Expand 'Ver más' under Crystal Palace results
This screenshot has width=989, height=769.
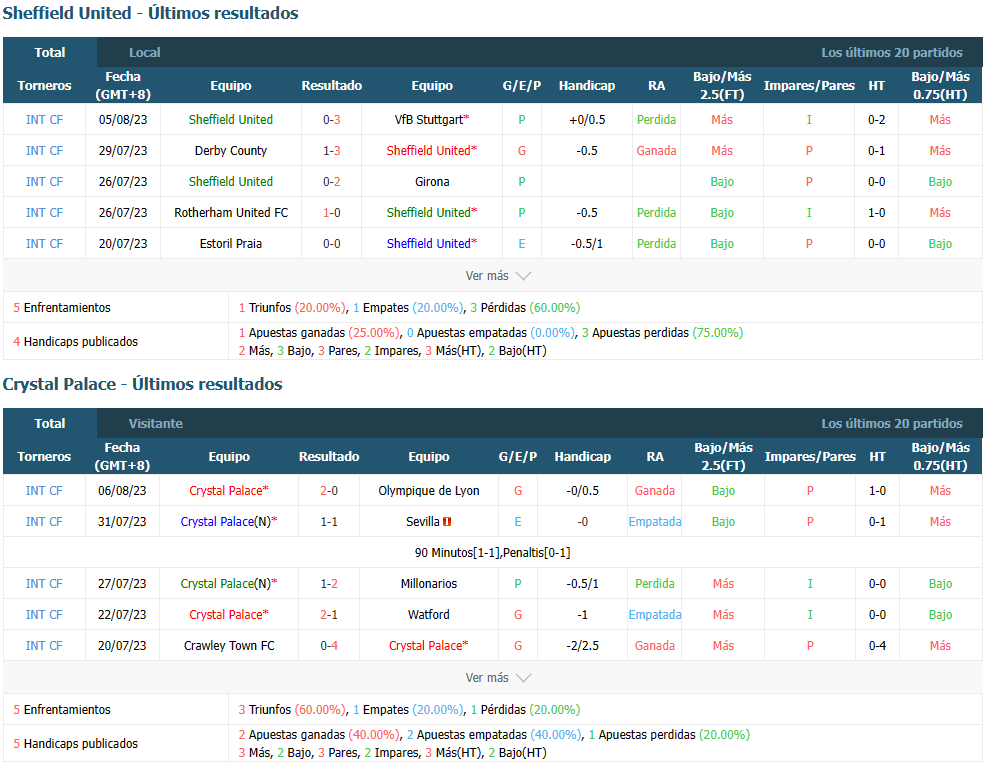point(498,678)
